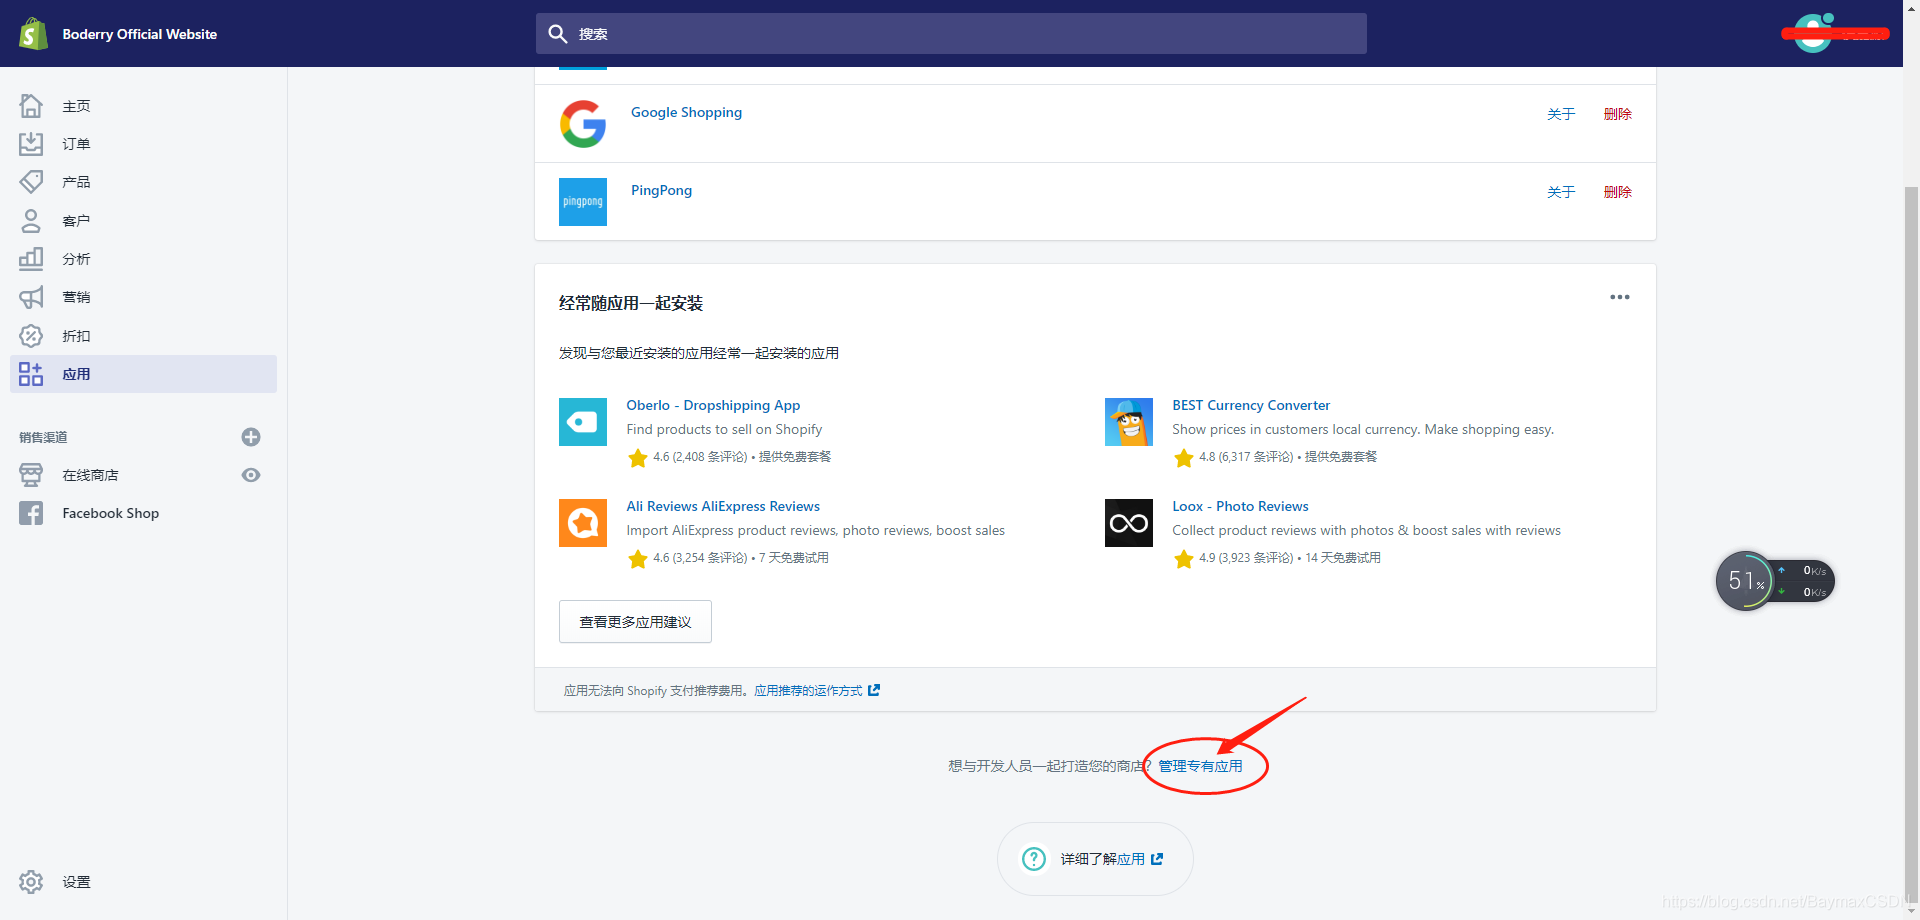This screenshot has height=920, width=1920.
Task: Open the 订单 orders icon
Action: [x=31, y=144]
